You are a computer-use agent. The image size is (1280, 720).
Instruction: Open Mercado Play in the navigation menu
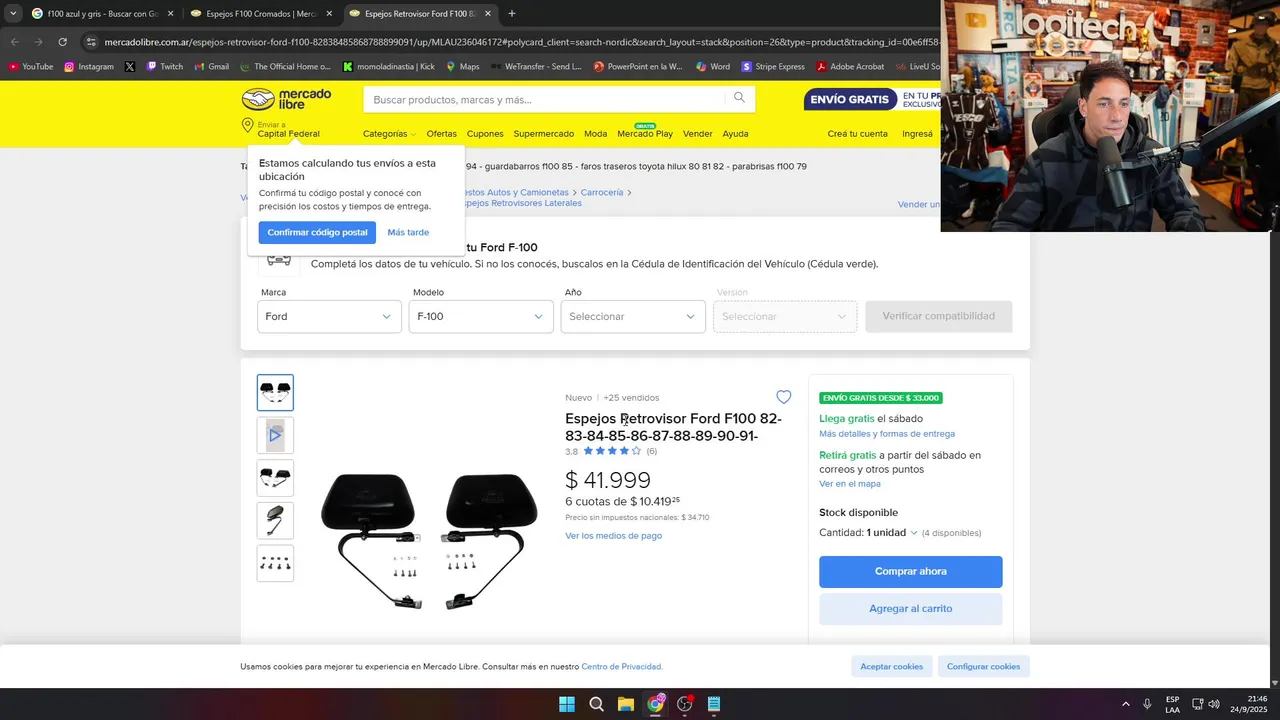(645, 134)
